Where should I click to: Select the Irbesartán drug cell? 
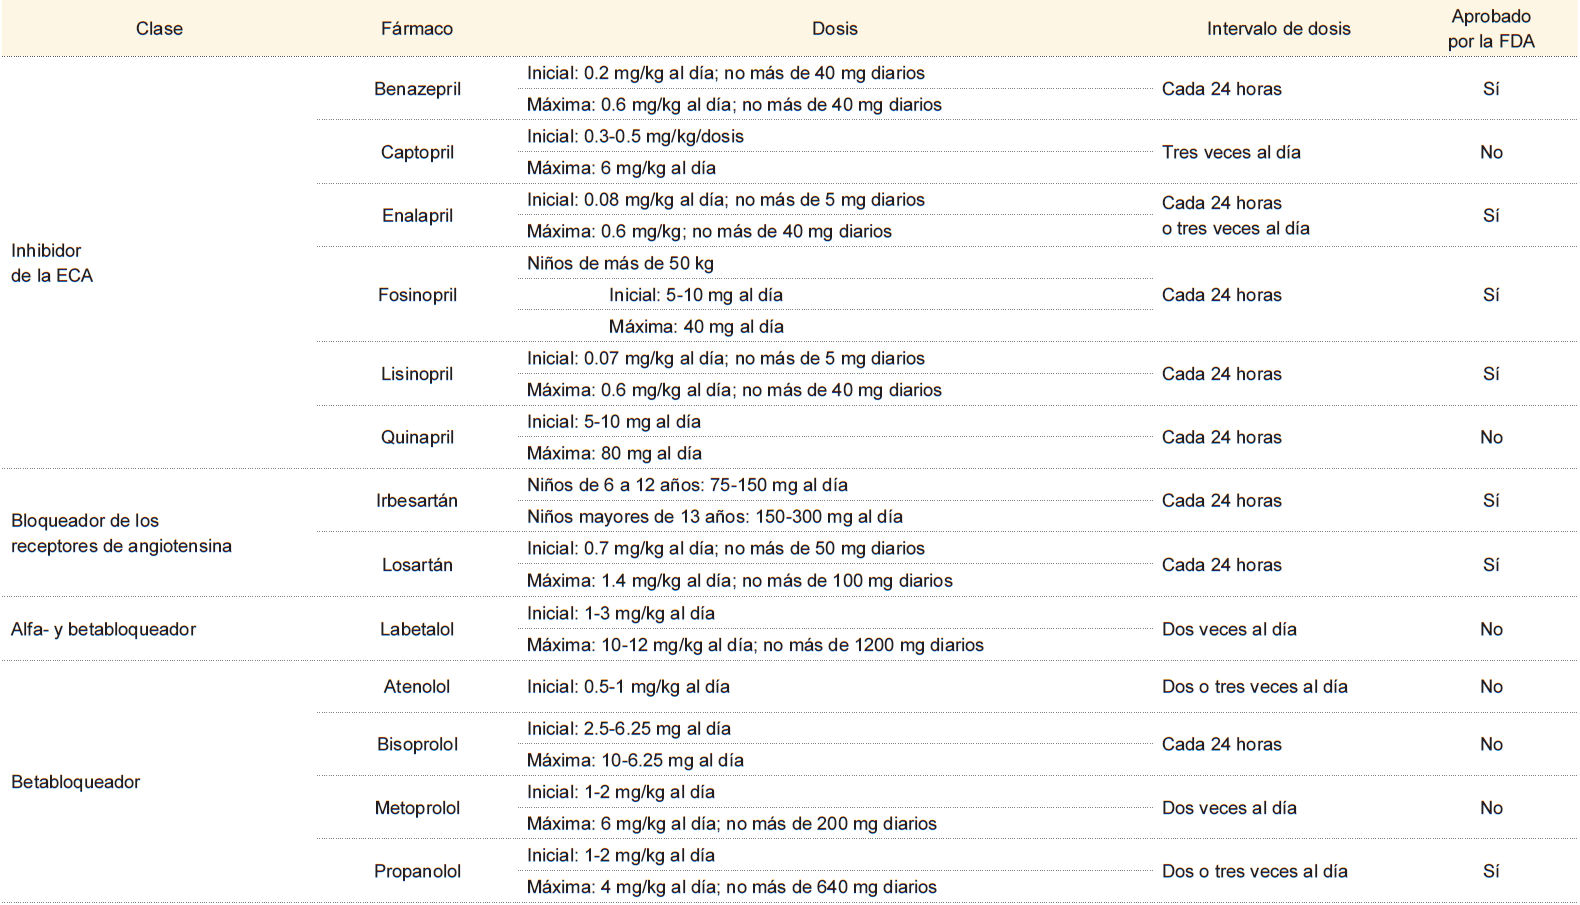click(x=417, y=501)
